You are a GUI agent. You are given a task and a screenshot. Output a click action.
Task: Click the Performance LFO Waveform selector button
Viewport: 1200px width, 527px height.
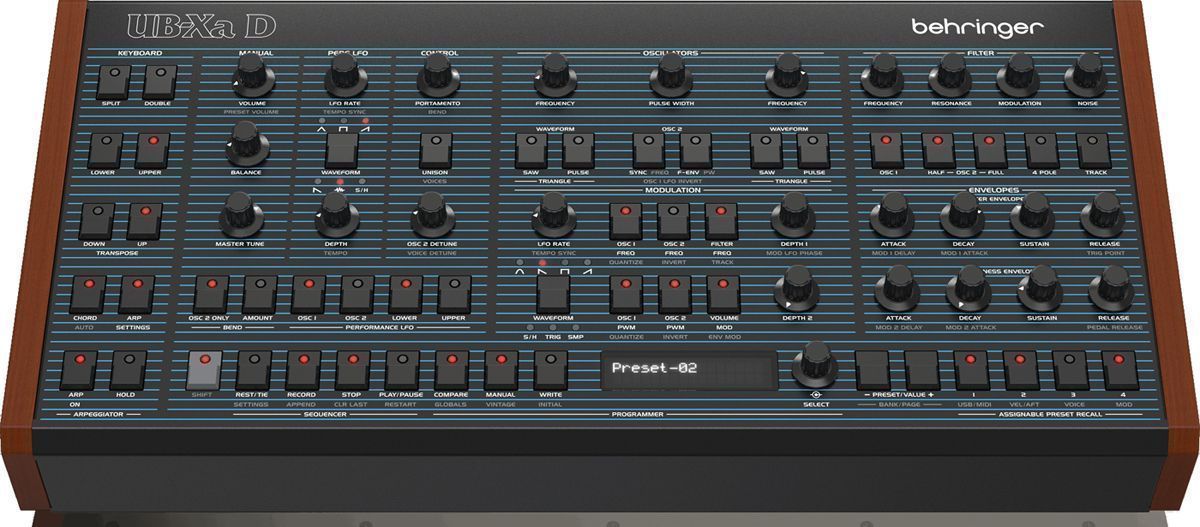coord(341,151)
